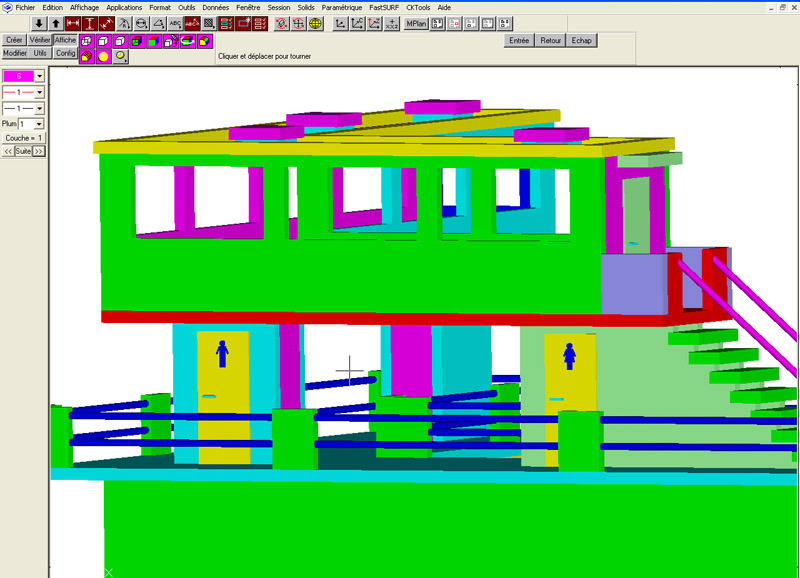The image size is (800, 578).
Task: Click the MPlan button
Action: pos(416,23)
